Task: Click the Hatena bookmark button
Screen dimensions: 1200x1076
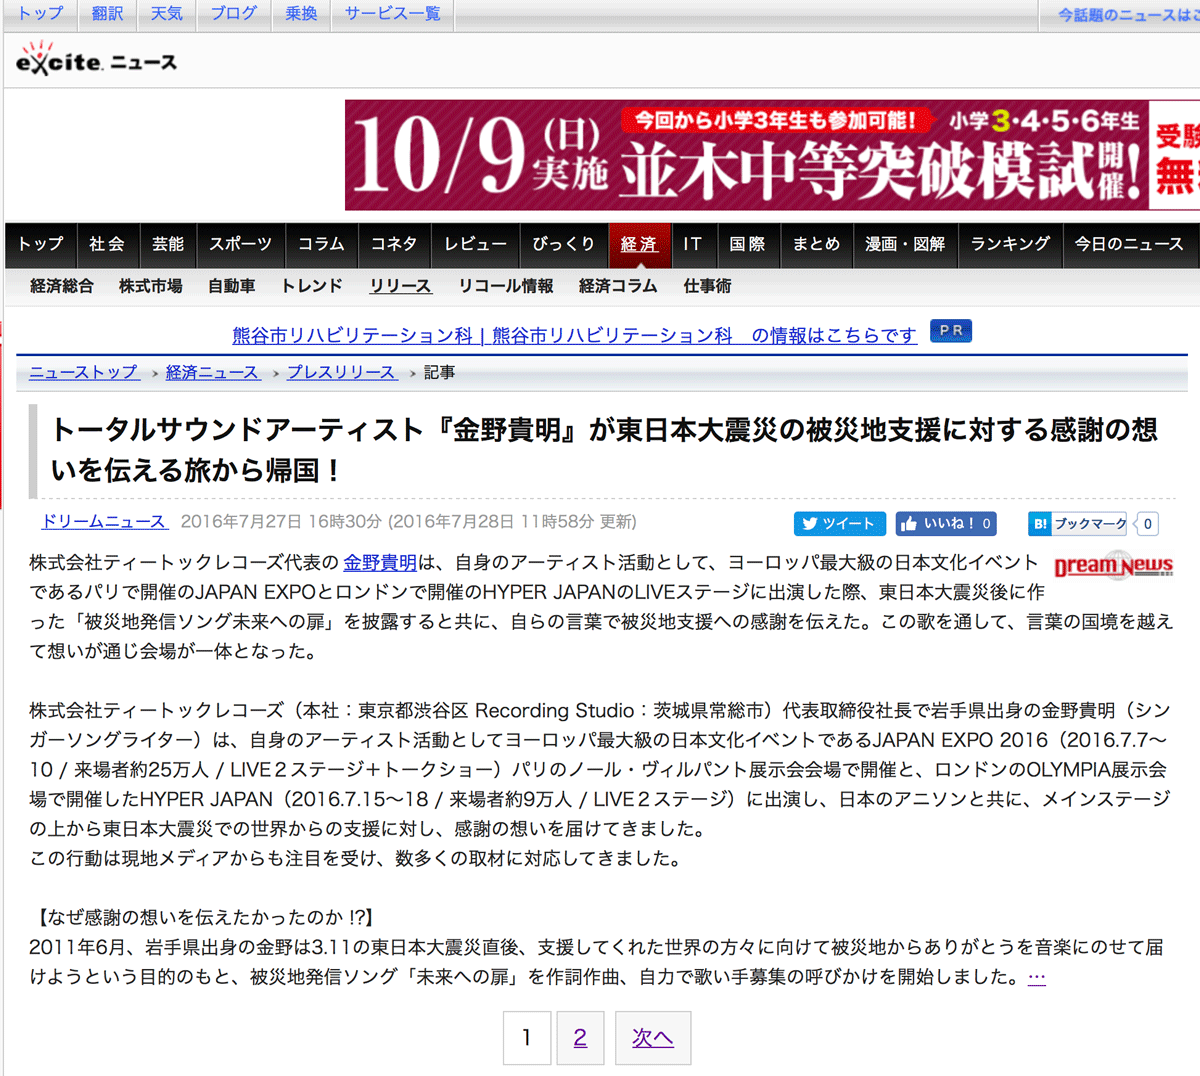Action: (1079, 523)
